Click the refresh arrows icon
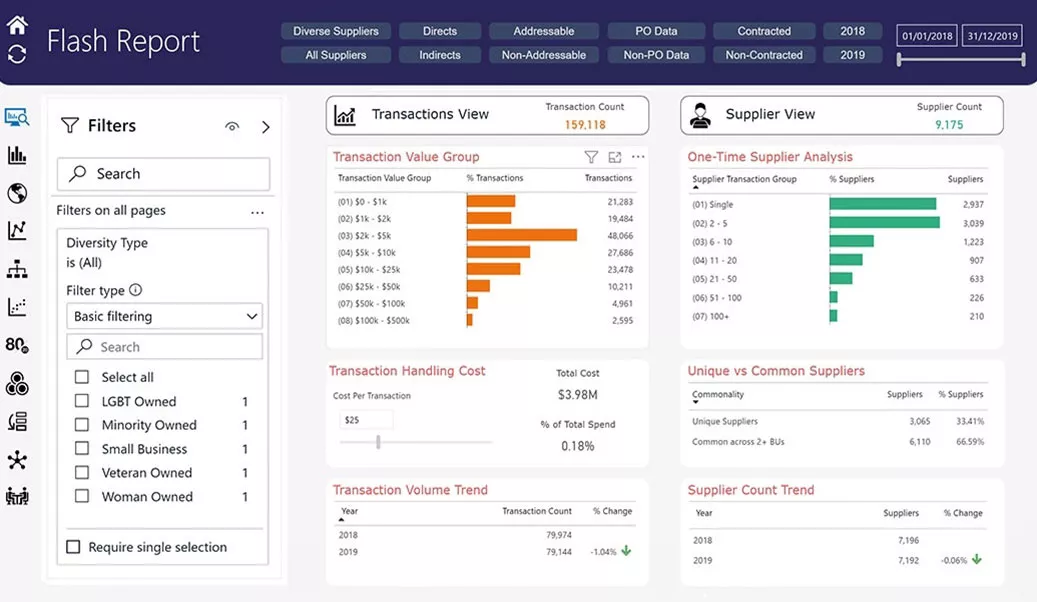This screenshot has height=602, width=1037. 17,54
